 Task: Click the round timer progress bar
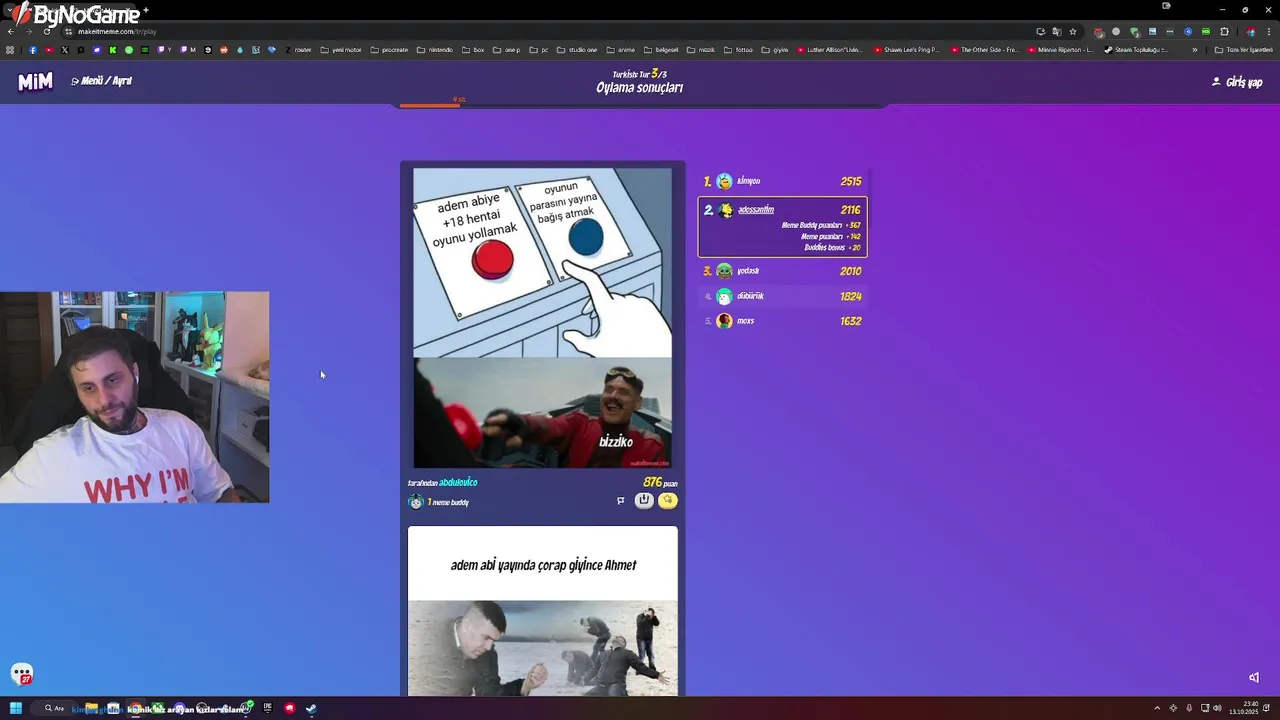point(640,105)
